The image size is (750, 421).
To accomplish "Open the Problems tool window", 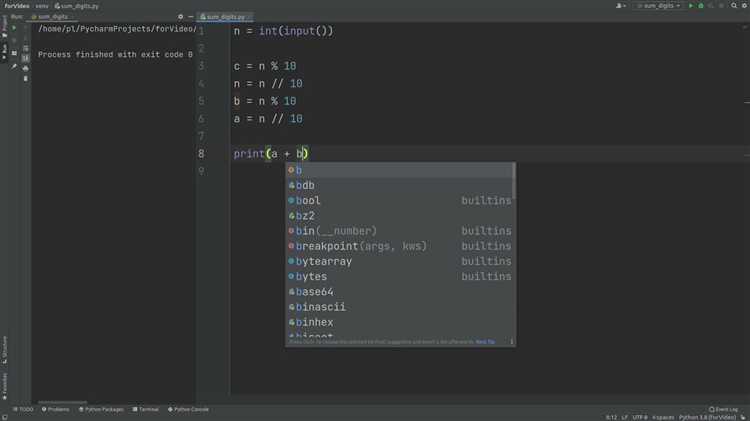I will [x=56, y=409].
